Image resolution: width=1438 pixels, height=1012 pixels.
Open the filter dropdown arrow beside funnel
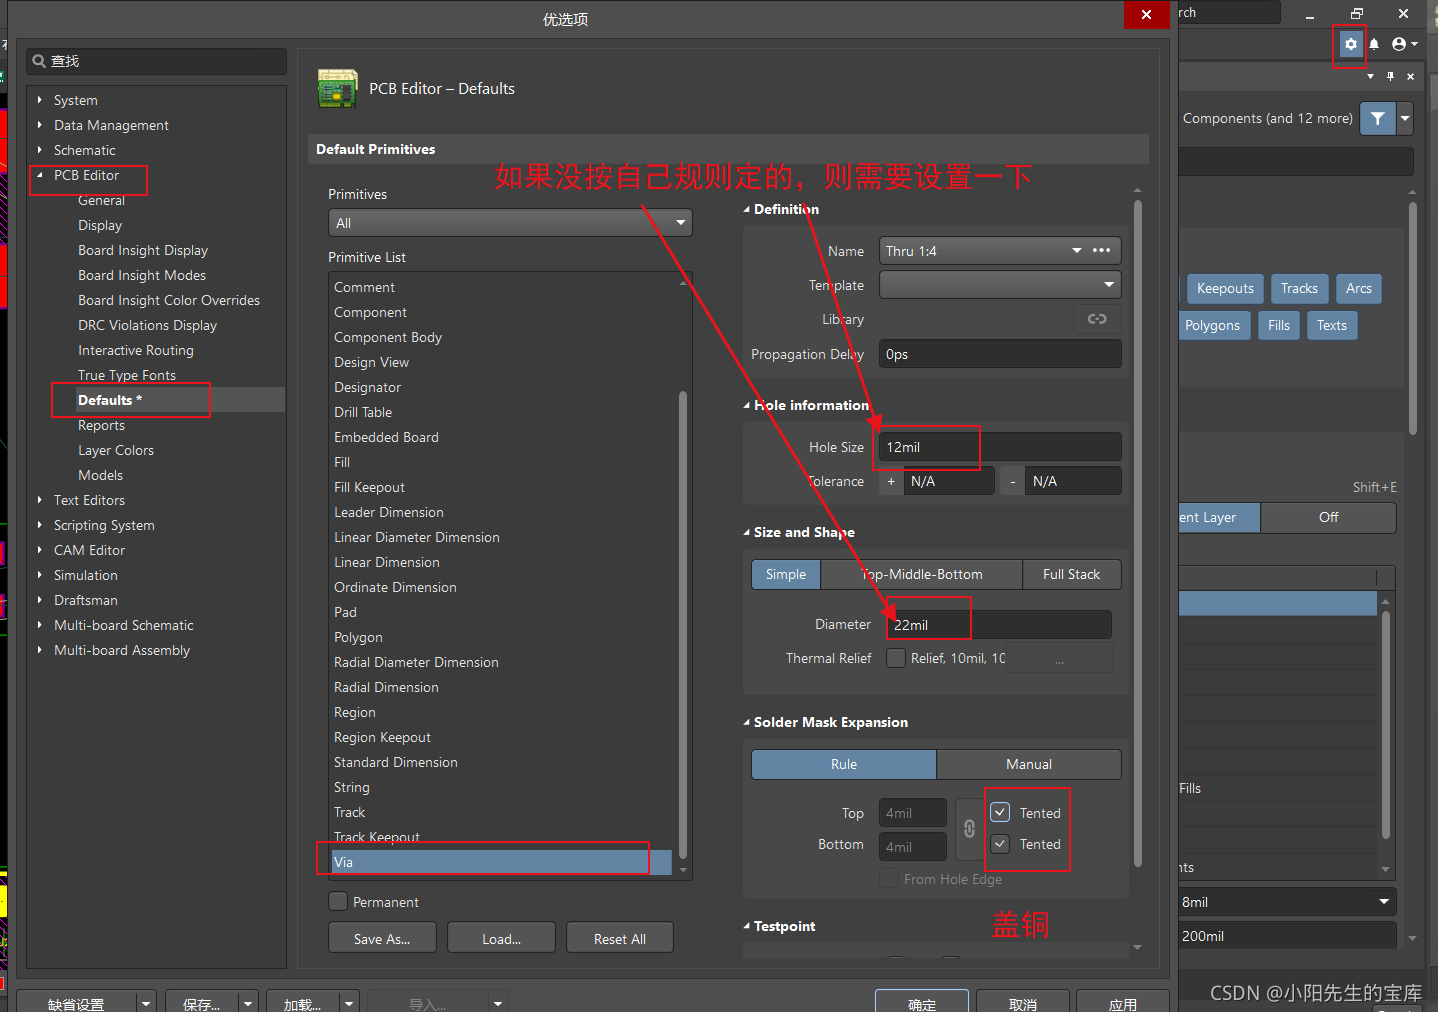click(x=1405, y=118)
